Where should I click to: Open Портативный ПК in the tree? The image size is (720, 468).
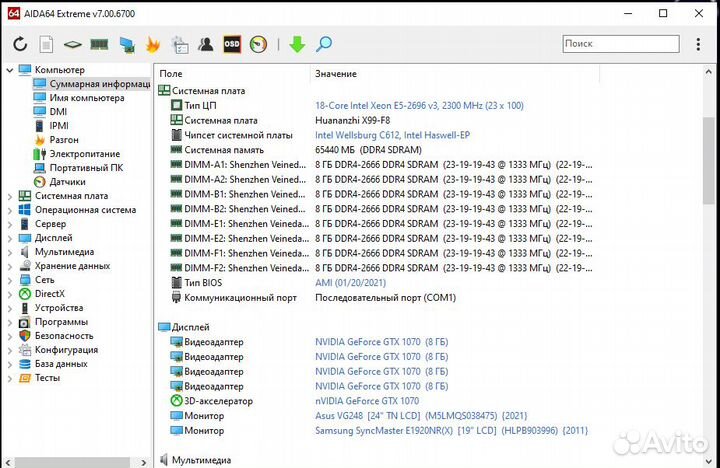point(86,168)
